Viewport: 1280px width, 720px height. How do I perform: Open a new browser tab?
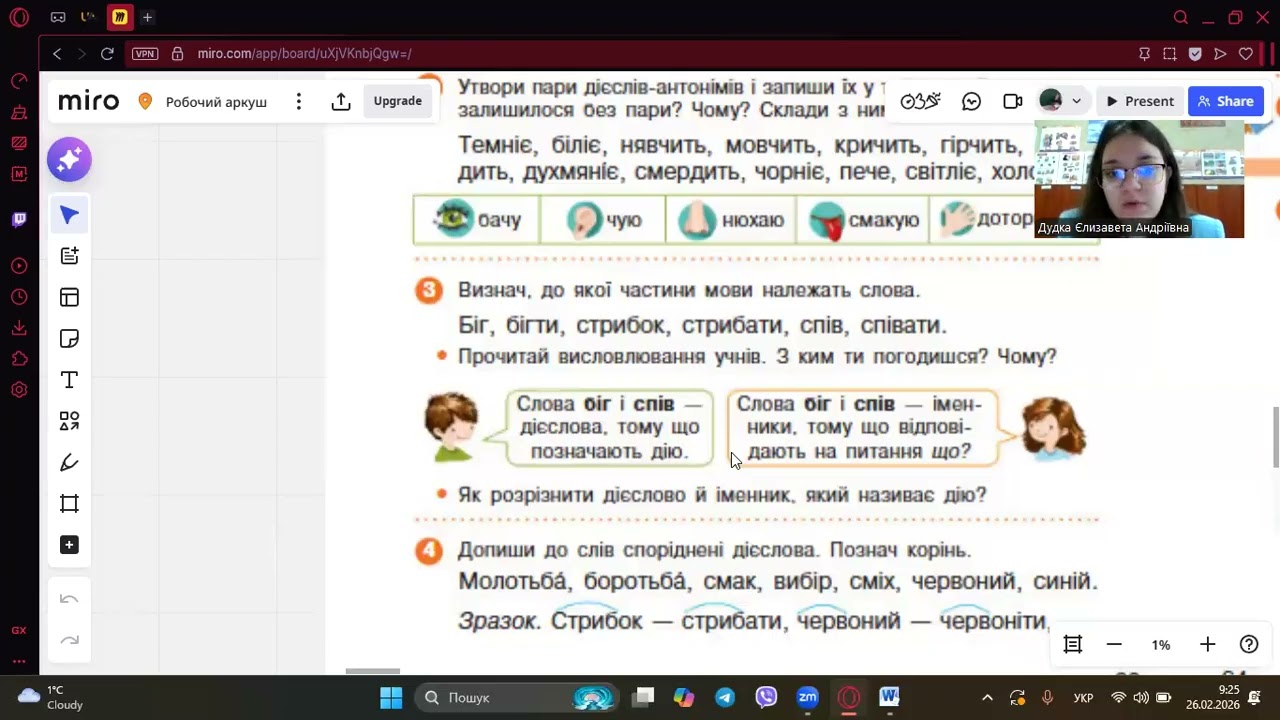[x=148, y=17]
